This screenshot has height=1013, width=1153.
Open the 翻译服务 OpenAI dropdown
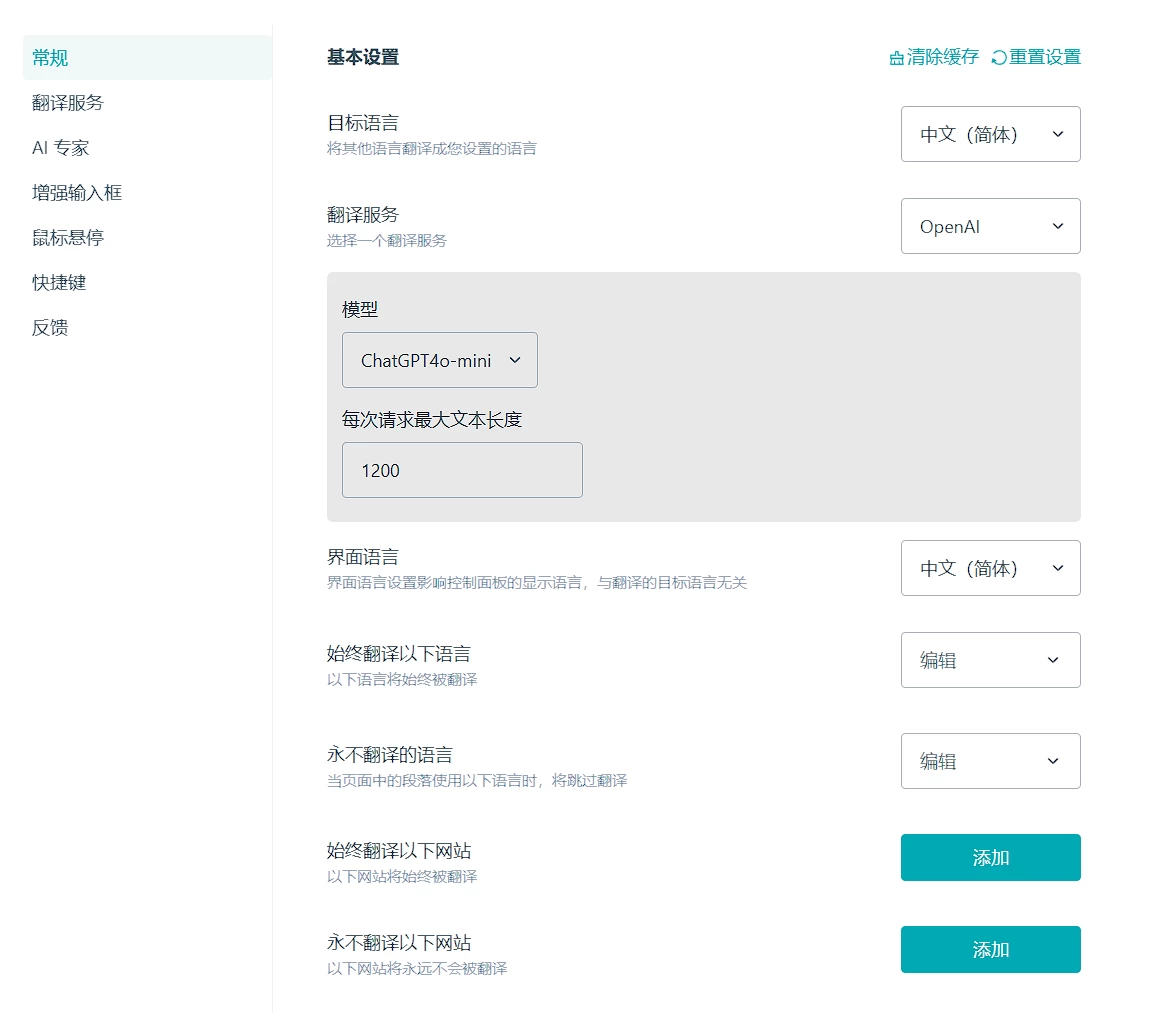(x=990, y=226)
